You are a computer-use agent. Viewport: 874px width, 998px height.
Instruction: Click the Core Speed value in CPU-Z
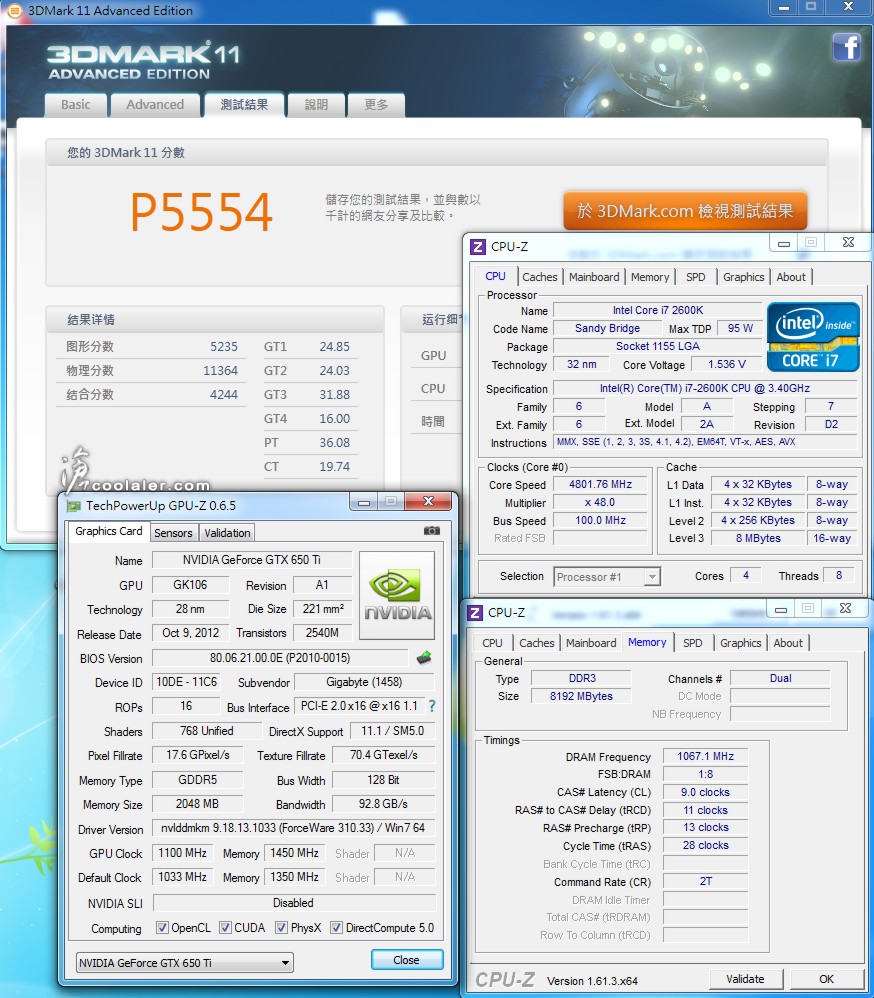point(600,484)
